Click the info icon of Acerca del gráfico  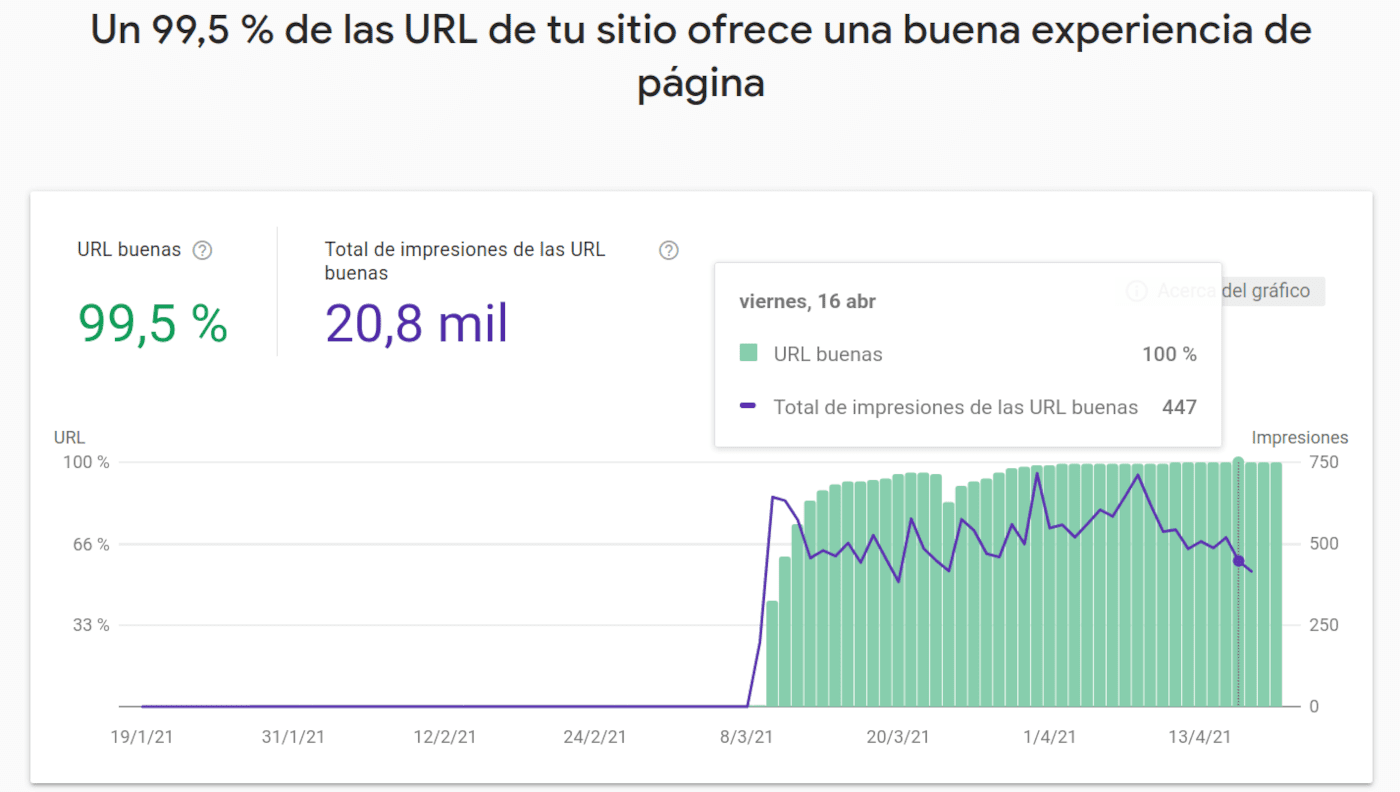click(x=1137, y=291)
